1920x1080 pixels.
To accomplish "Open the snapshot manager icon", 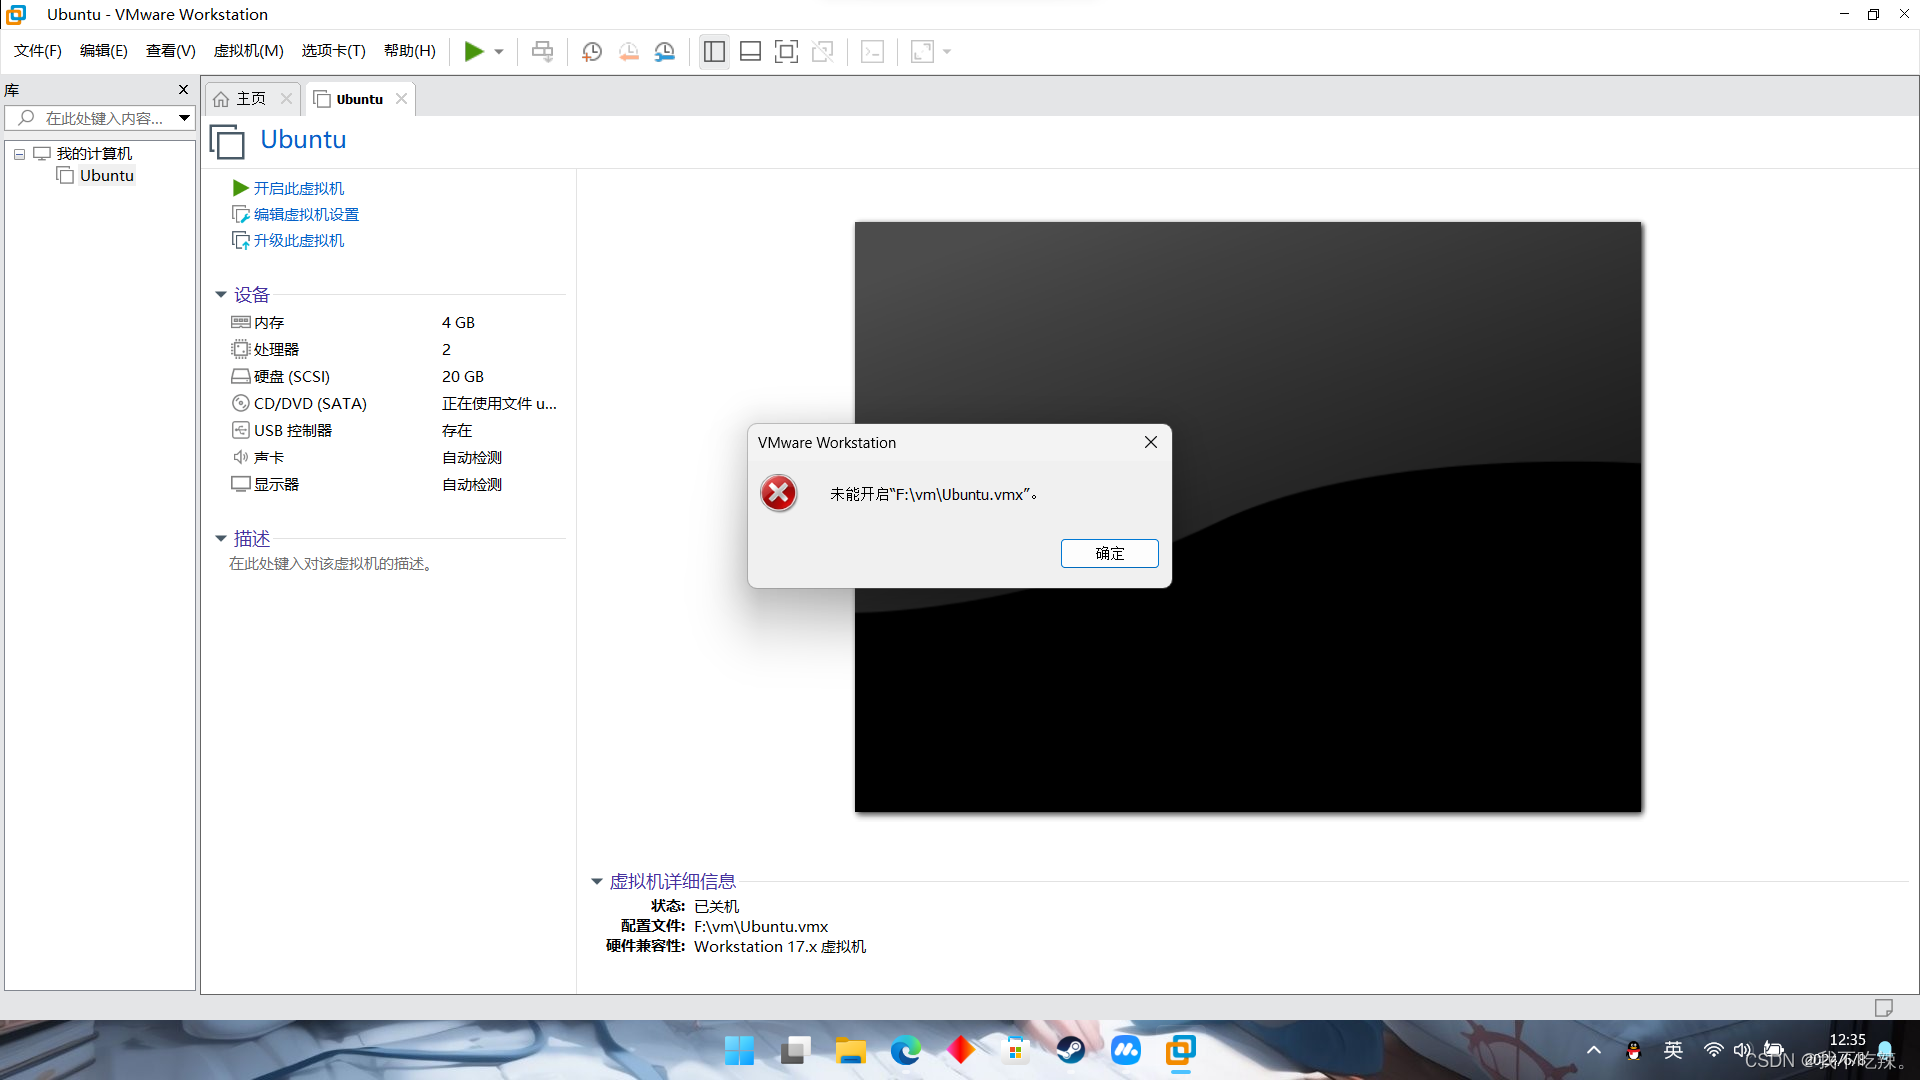I will coord(665,51).
